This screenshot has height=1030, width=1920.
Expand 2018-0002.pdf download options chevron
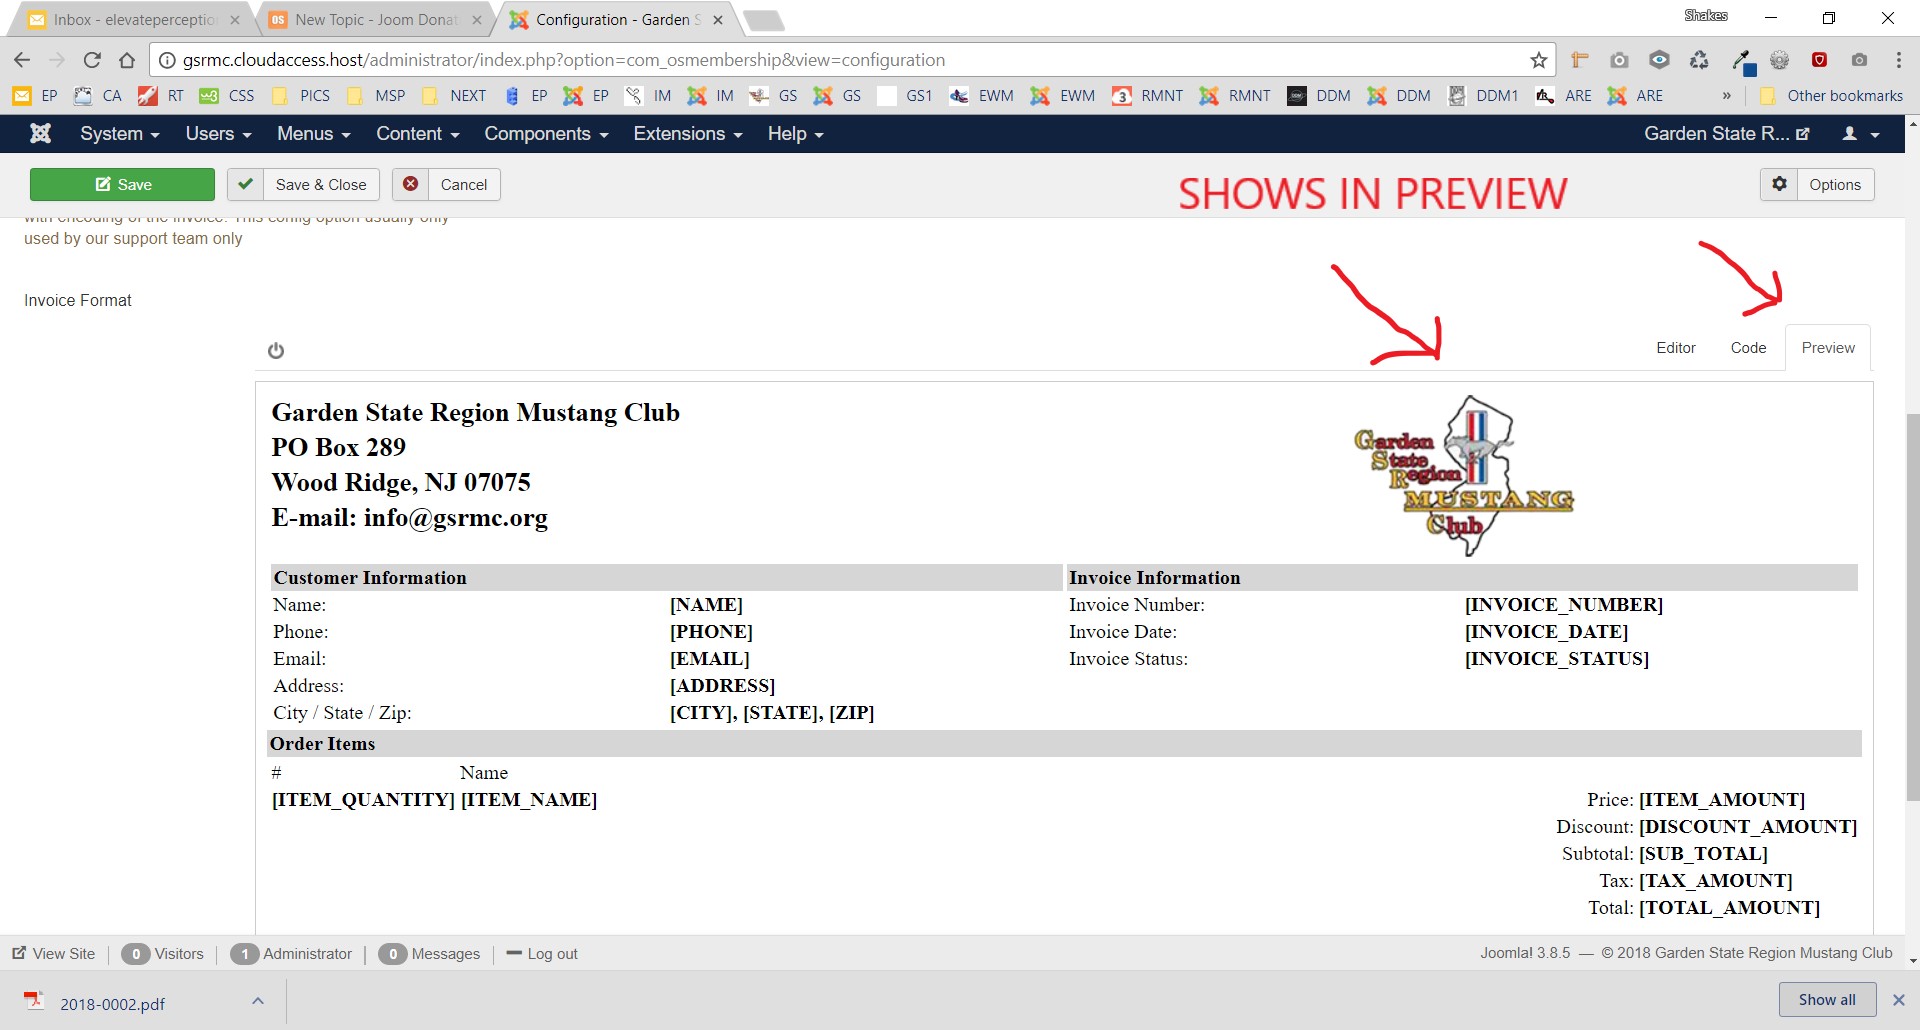pos(258,1001)
